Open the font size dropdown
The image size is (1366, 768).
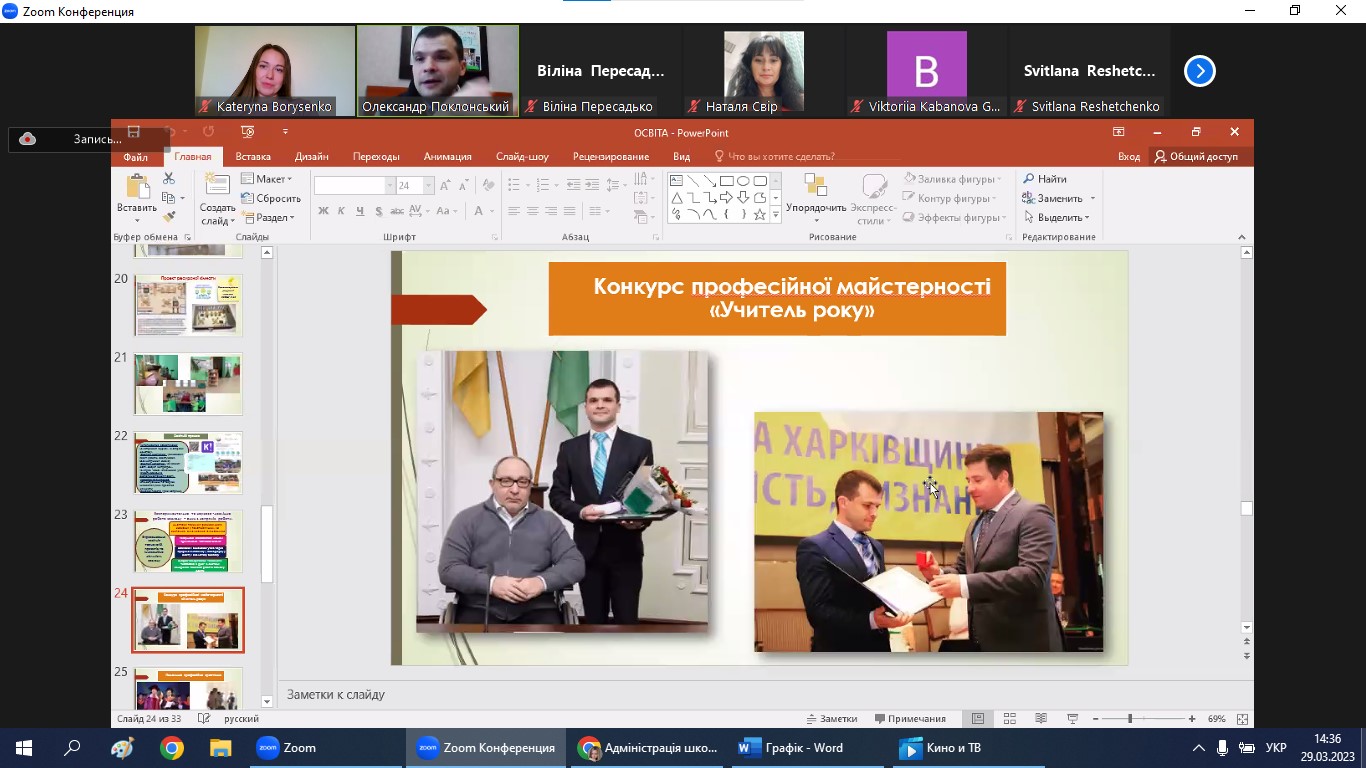pos(428,186)
